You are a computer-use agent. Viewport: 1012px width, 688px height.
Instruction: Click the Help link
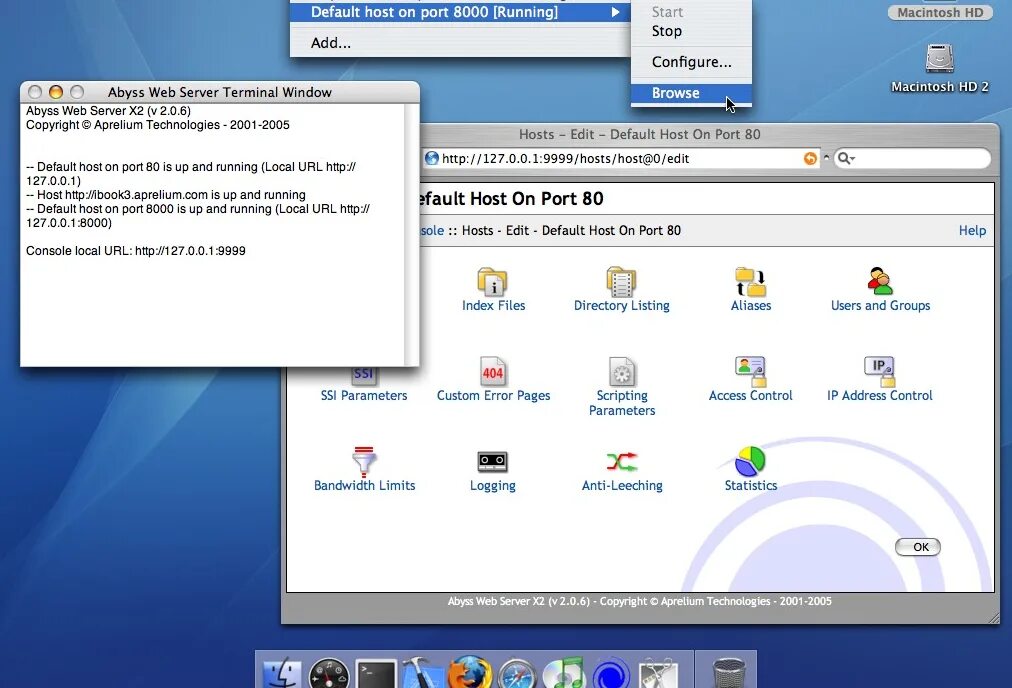tap(972, 230)
